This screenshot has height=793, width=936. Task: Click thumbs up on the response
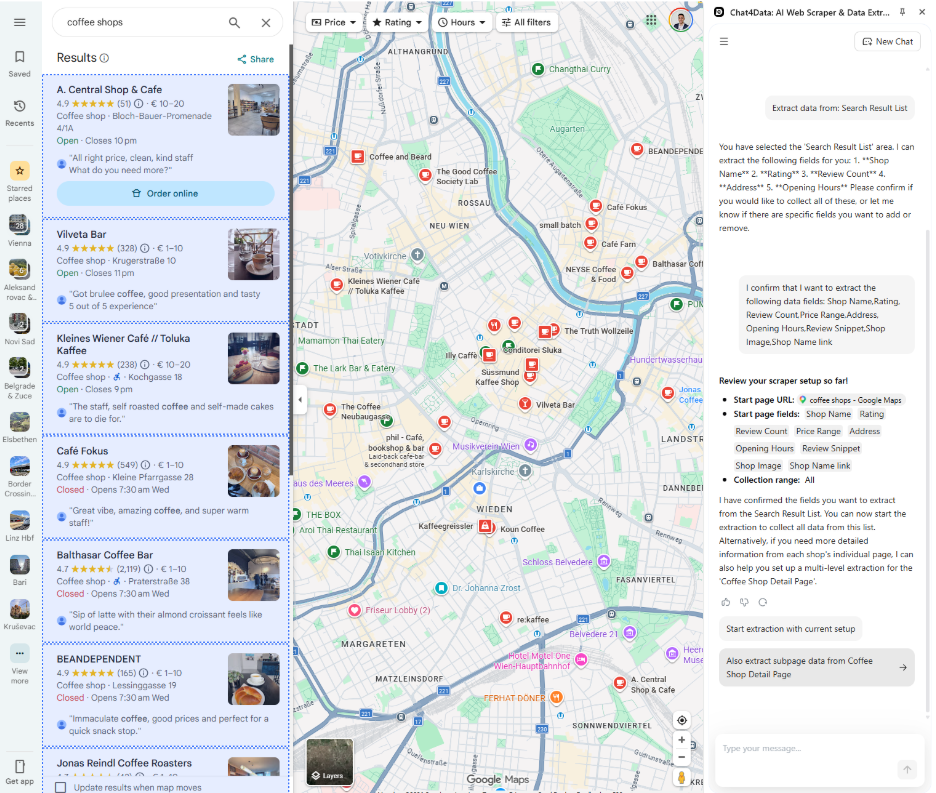[x=725, y=602]
